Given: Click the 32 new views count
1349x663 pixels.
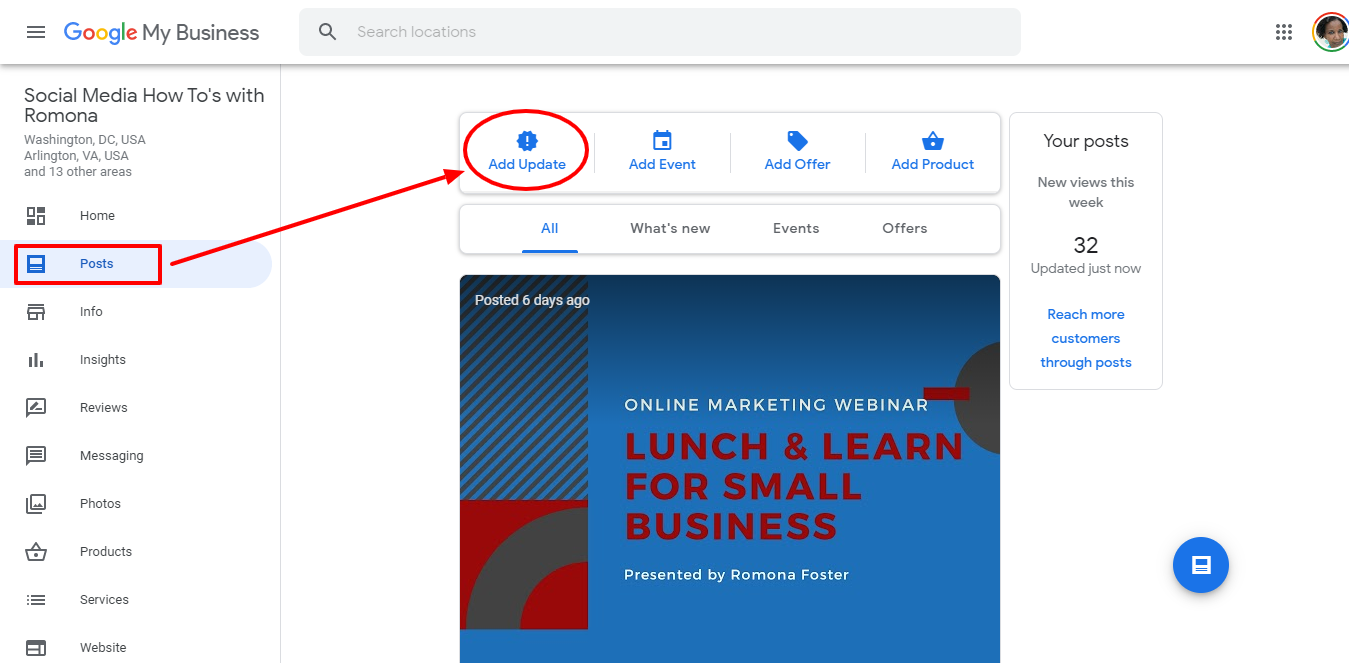Looking at the screenshot, I should point(1086,246).
